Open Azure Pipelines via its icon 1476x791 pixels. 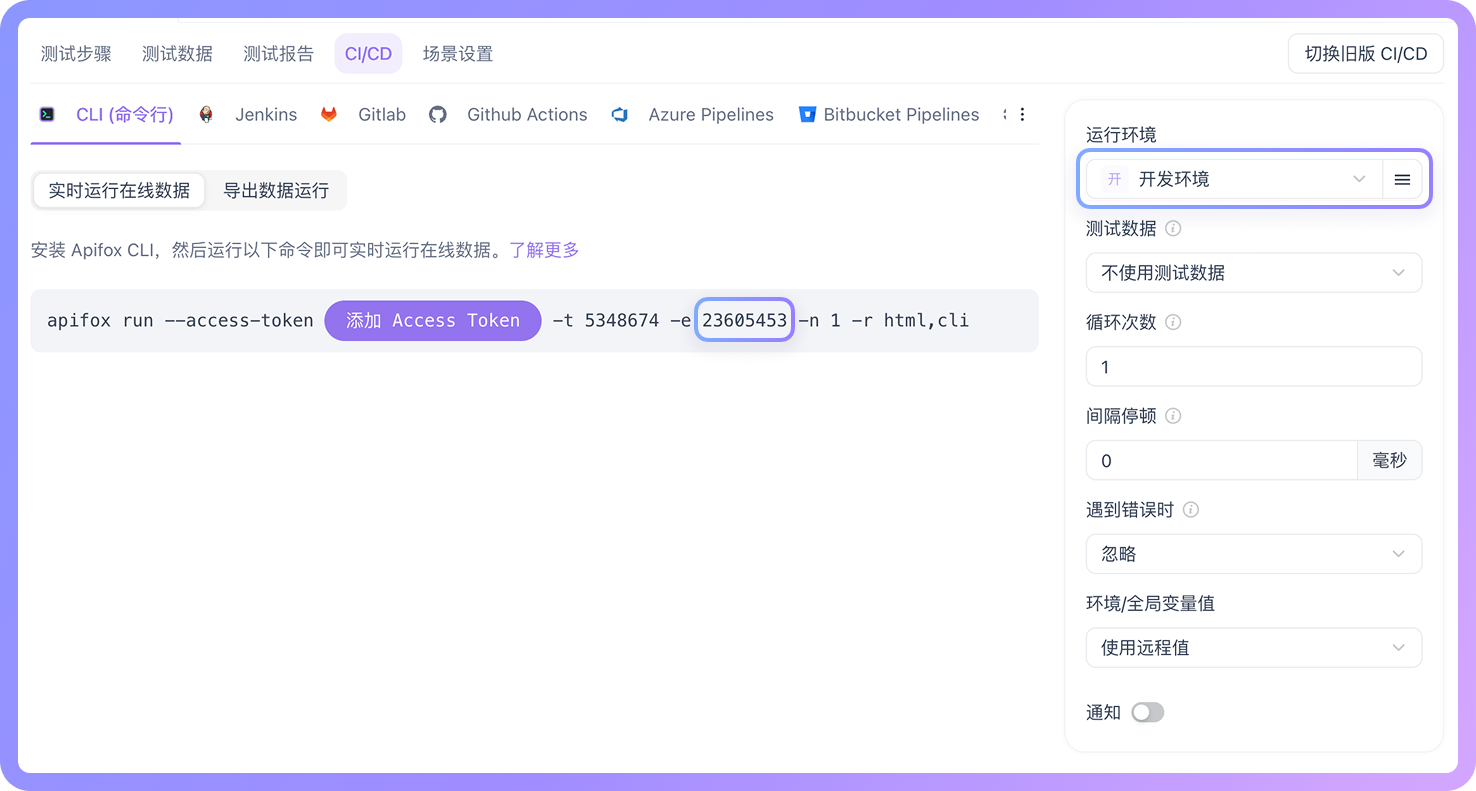(620, 114)
